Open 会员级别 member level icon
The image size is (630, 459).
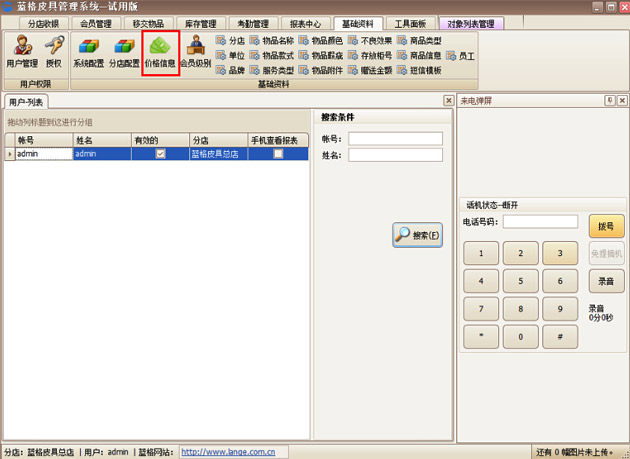tap(196, 52)
